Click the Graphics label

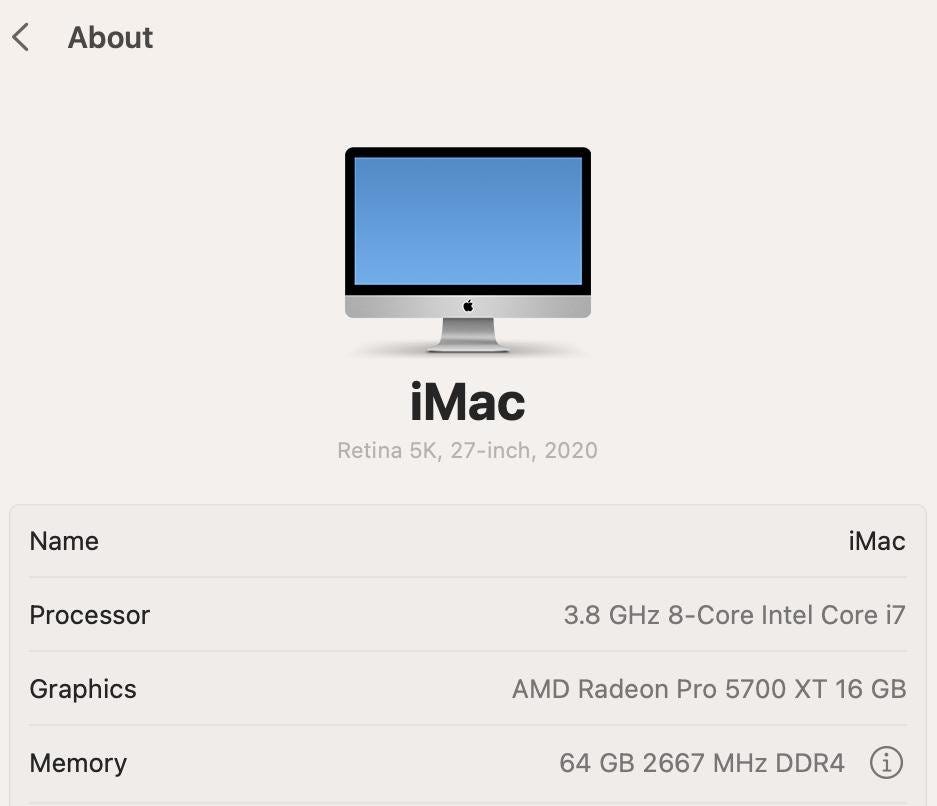point(83,689)
